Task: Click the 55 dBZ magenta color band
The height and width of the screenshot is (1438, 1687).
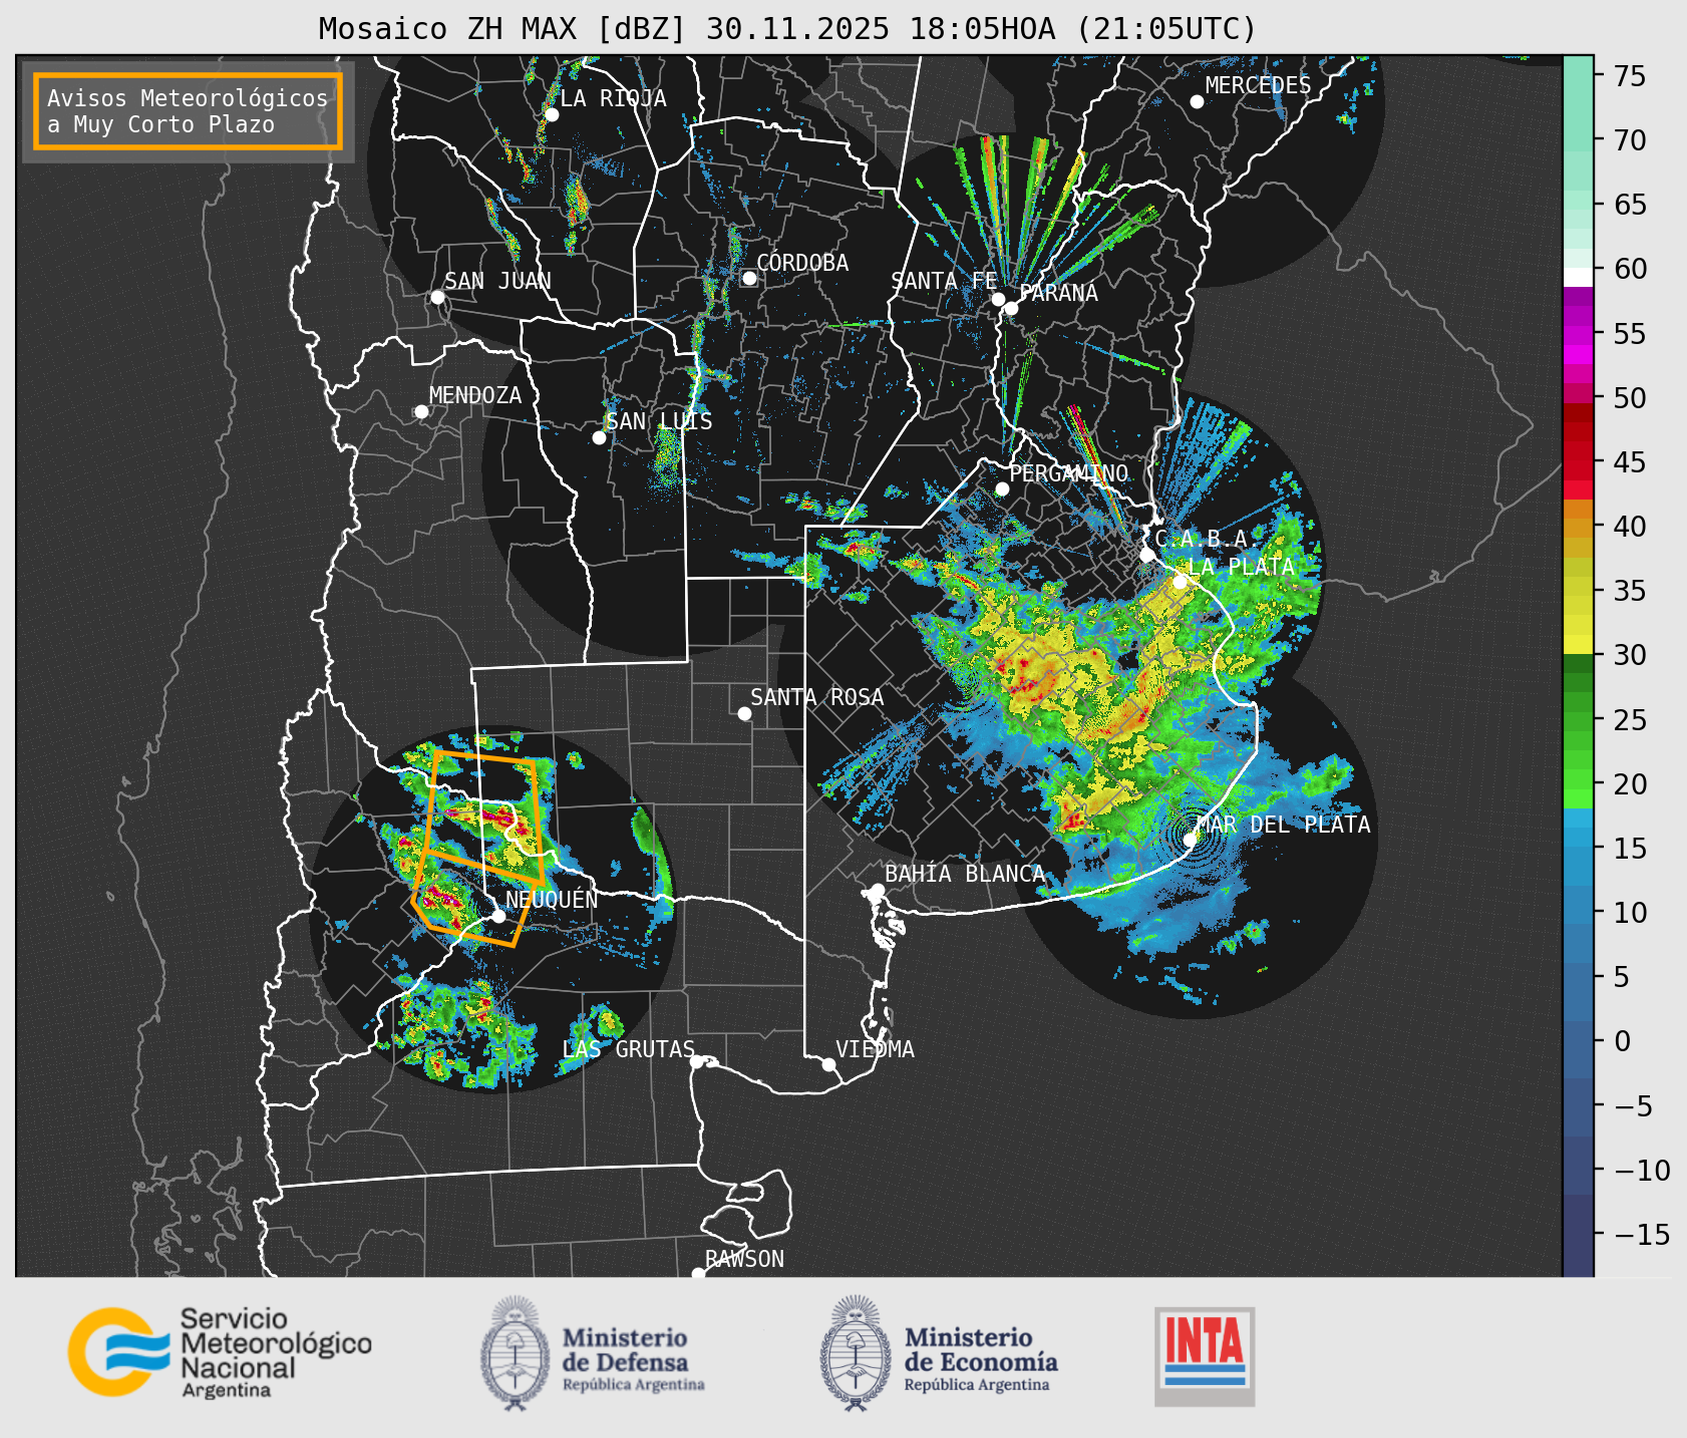Action: [x=1578, y=333]
